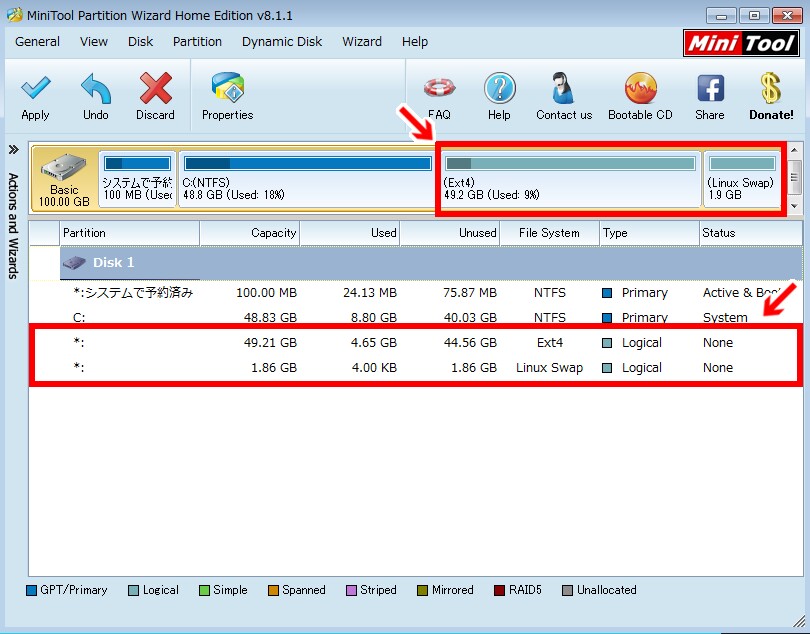Open the FAQ lifebuoy icon
The height and width of the screenshot is (634, 810).
point(440,88)
